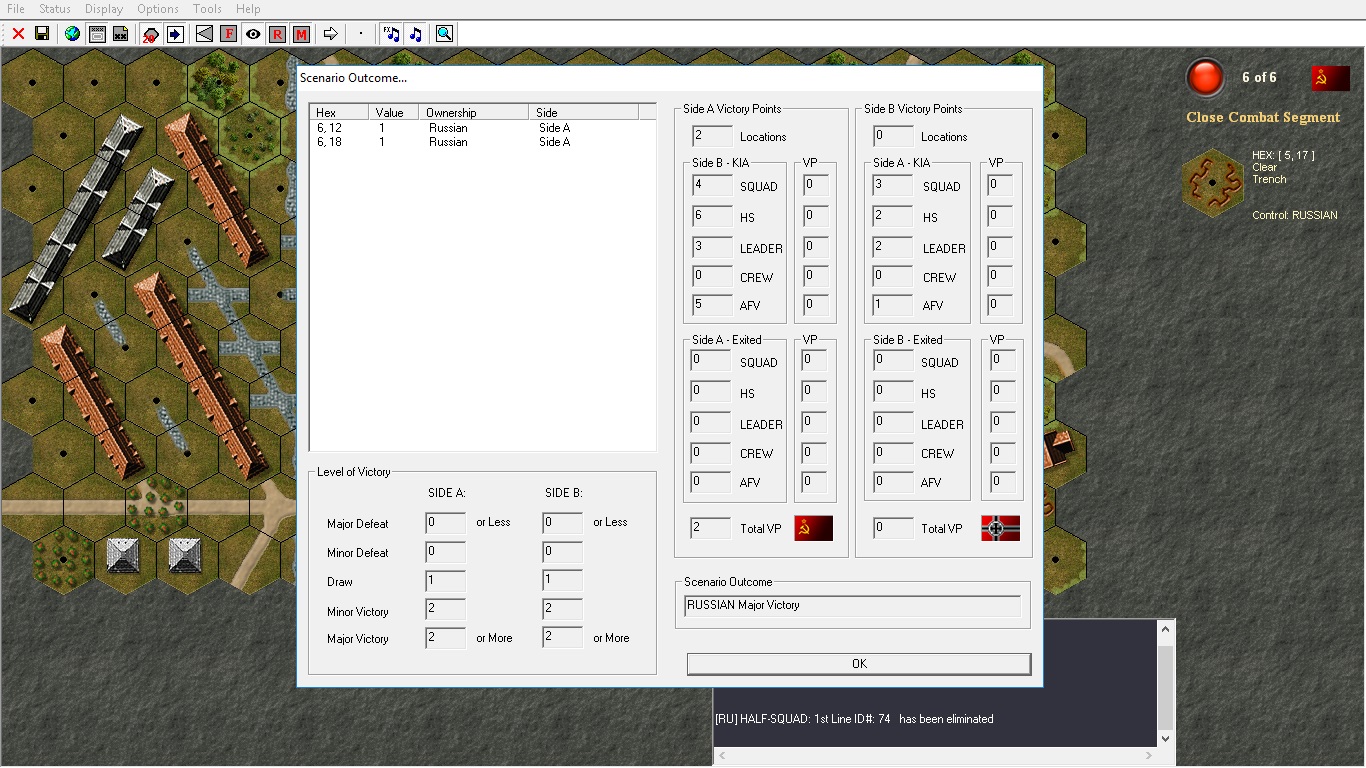Toggle the red R toolbar button
This screenshot has height=768, width=1366.
click(x=277, y=34)
